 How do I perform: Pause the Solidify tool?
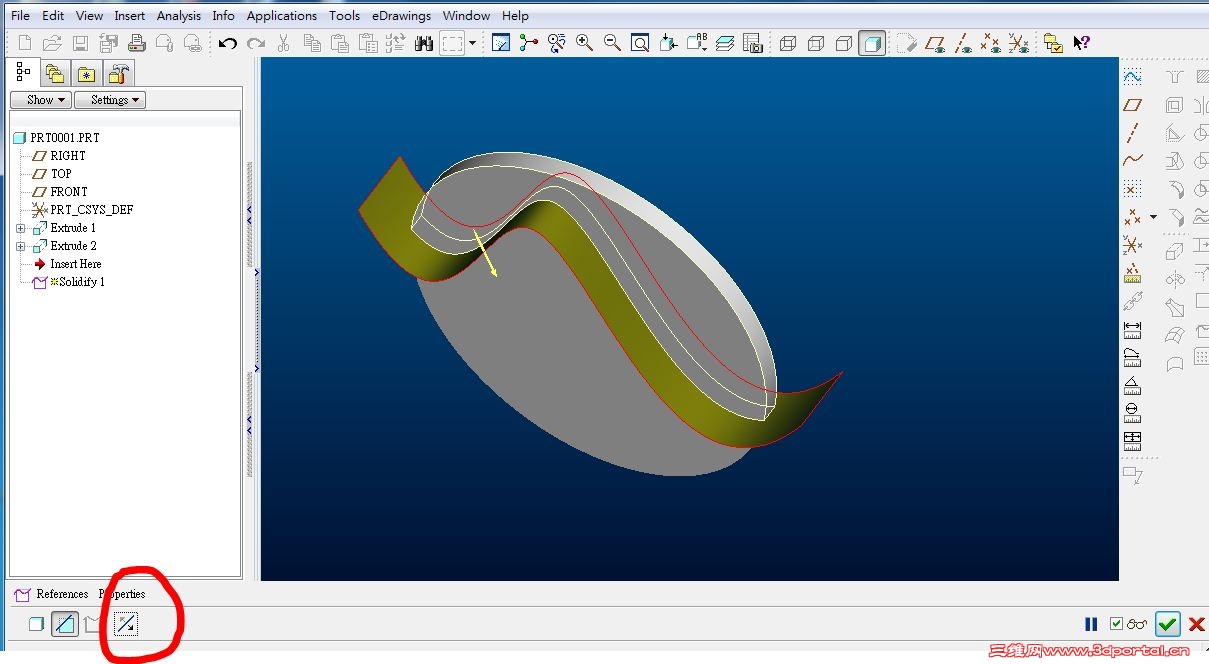click(1091, 624)
